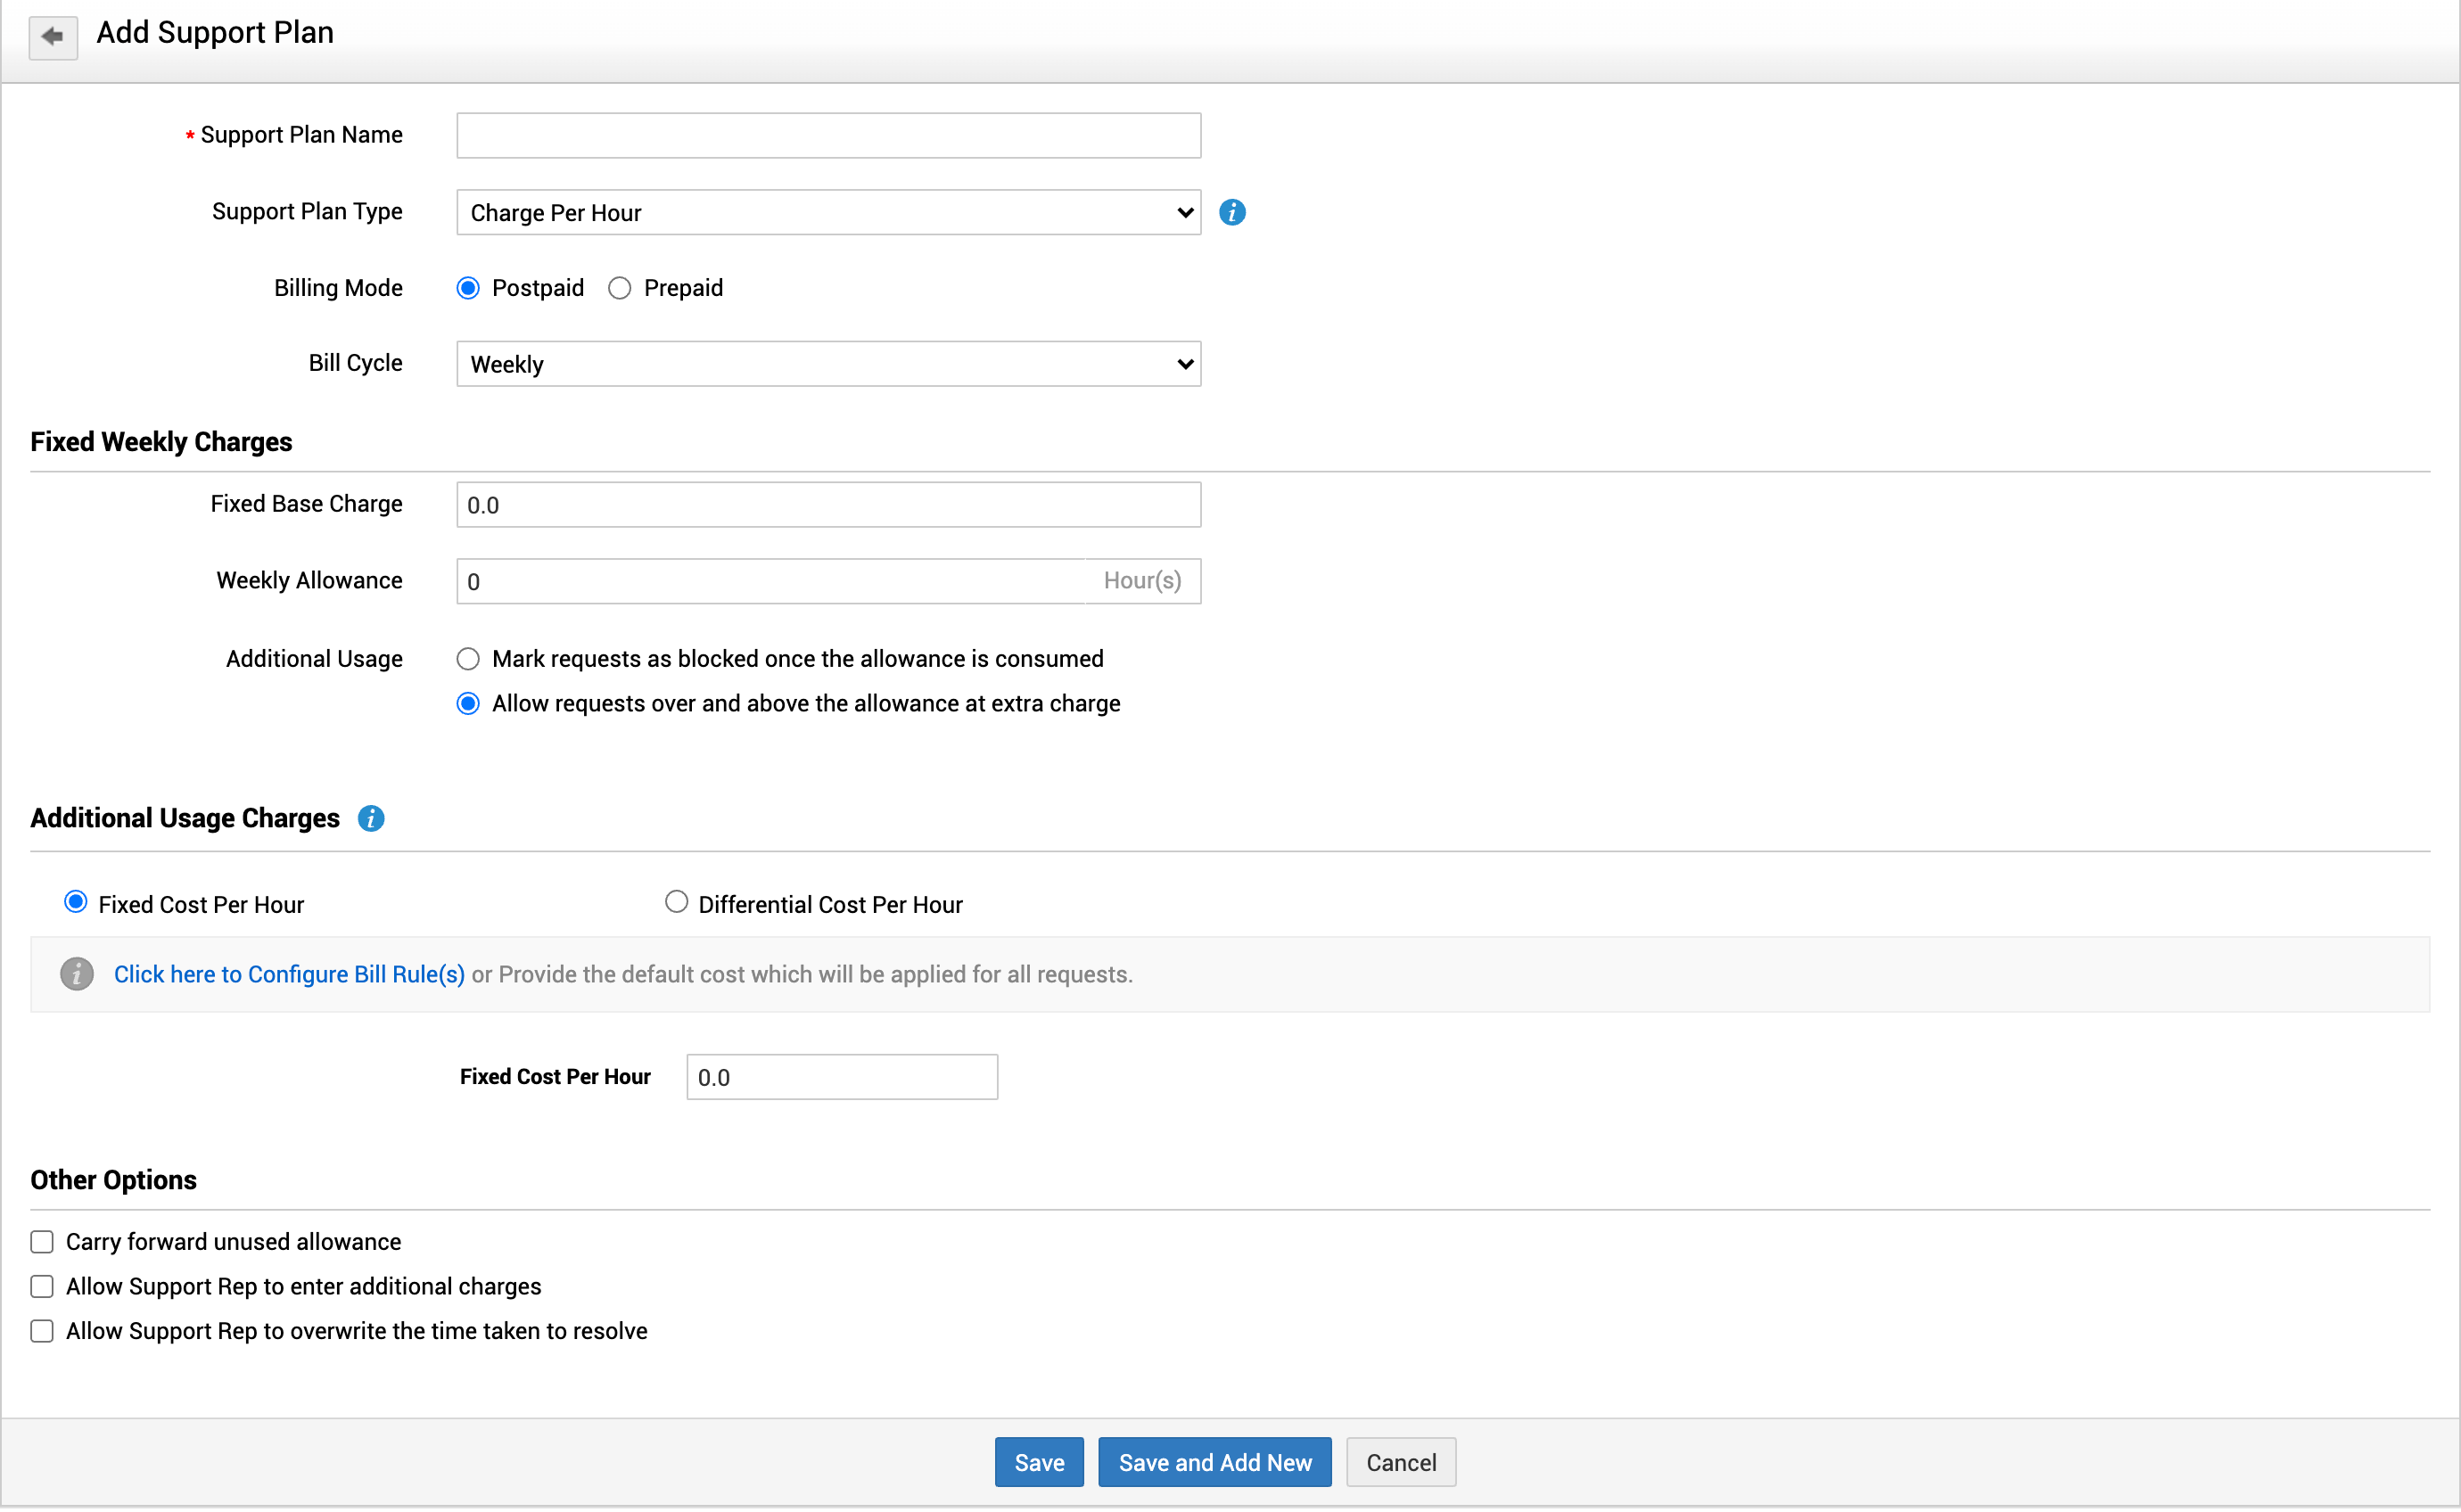Choose Mark requests as blocked option
The image size is (2461, 1512).
click(468, 660)
